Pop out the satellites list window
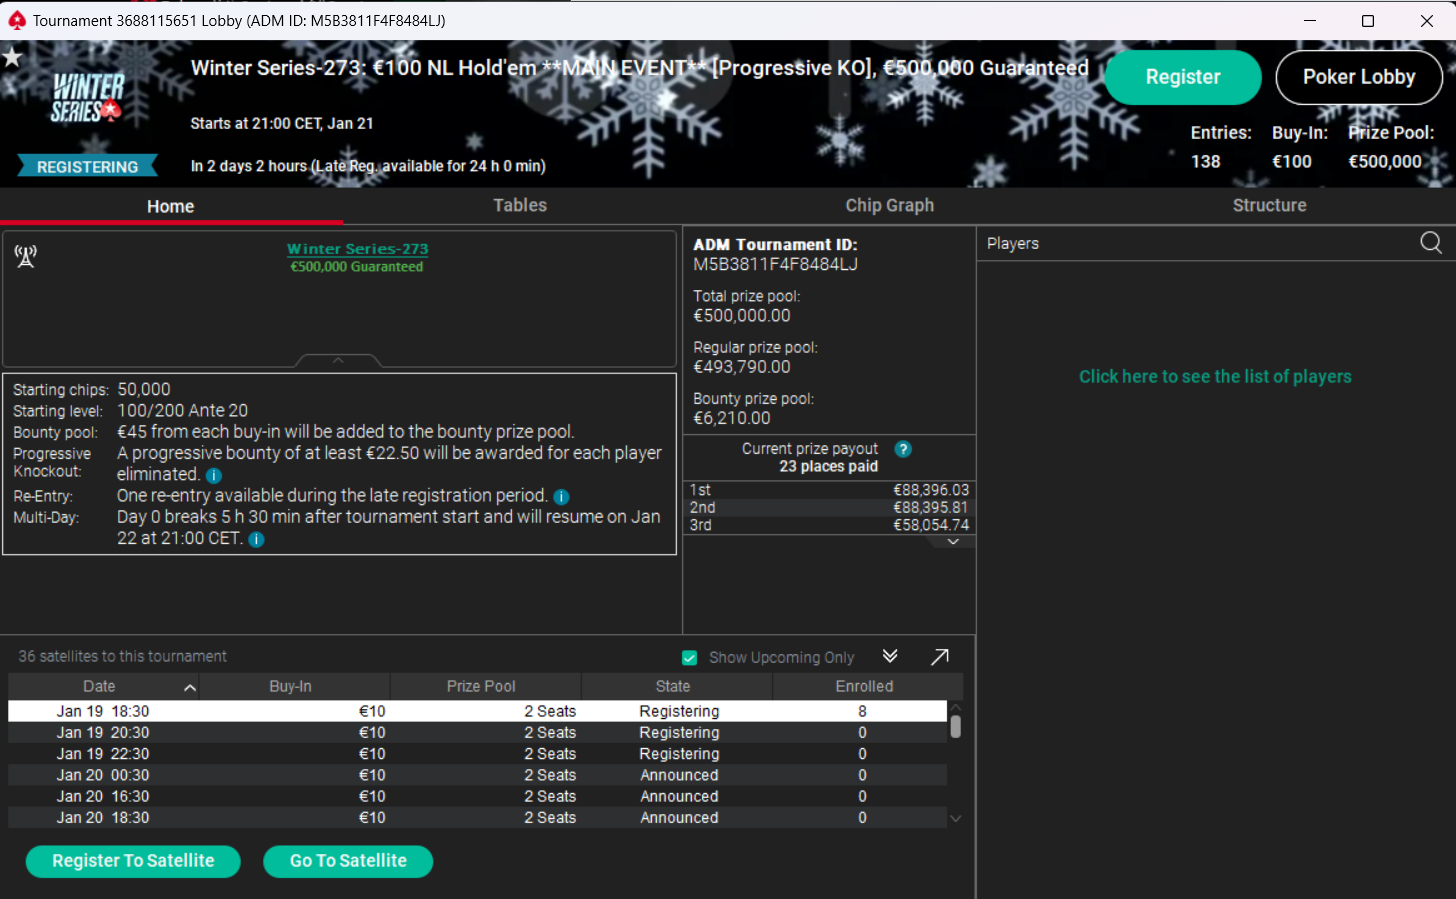Viewport: 1456px width, 899px height. click(x=940, y=657)
